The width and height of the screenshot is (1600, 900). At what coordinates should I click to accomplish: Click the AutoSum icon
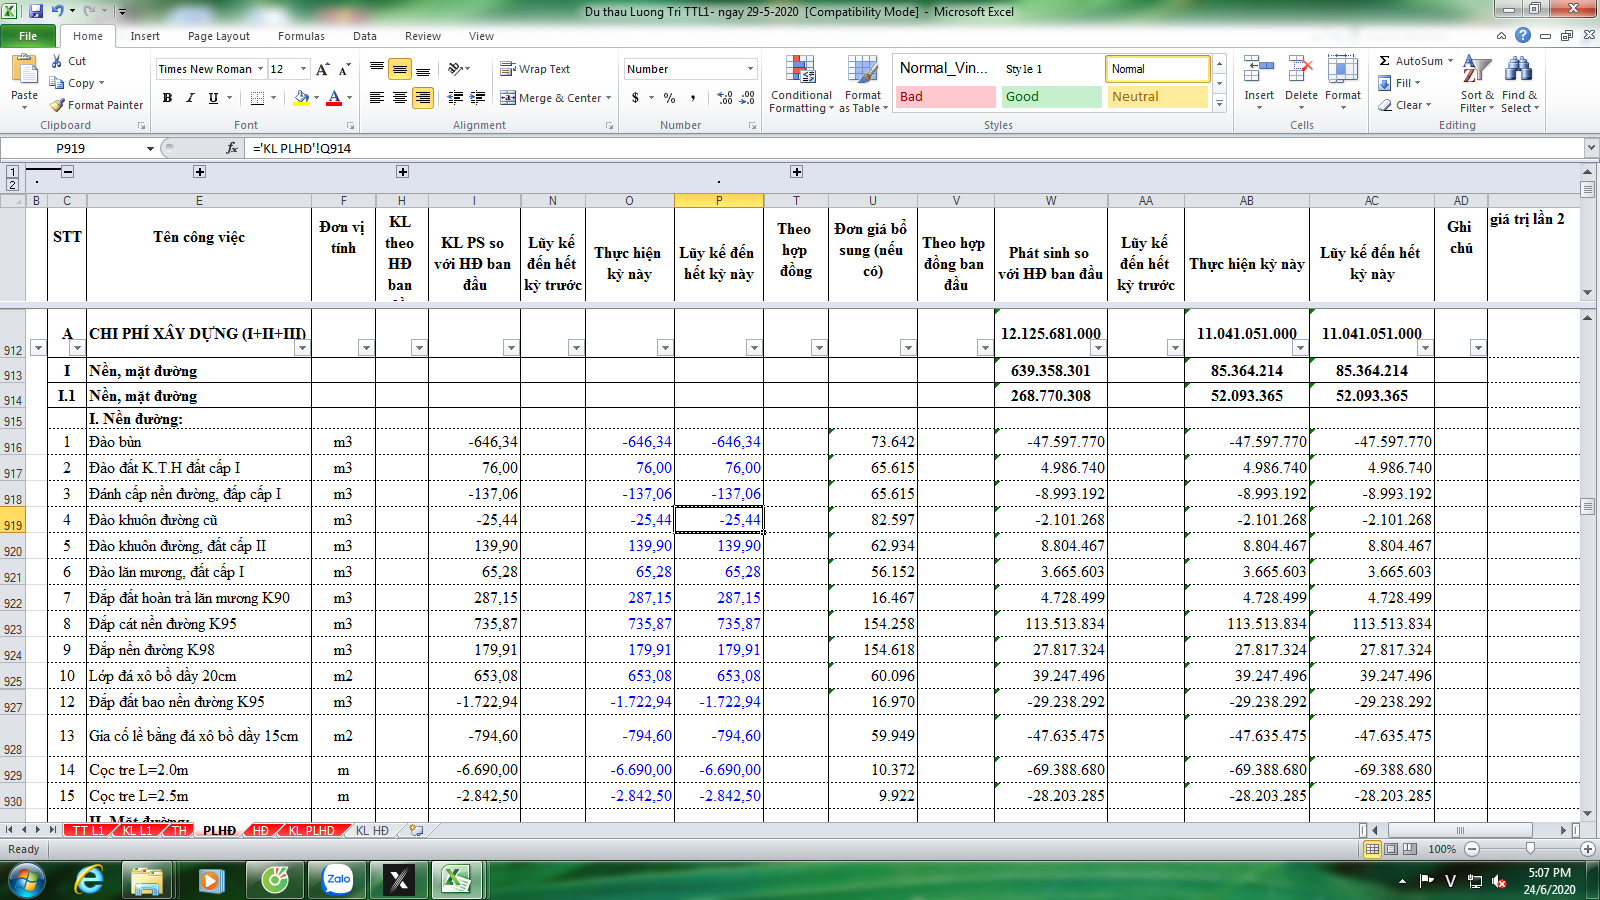click(x=1385, y=61)
